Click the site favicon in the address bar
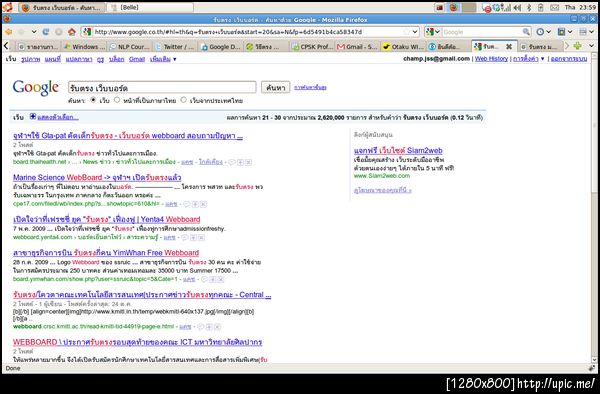The image size is (600, 394). pyautogui.click(x=87, y=32)
